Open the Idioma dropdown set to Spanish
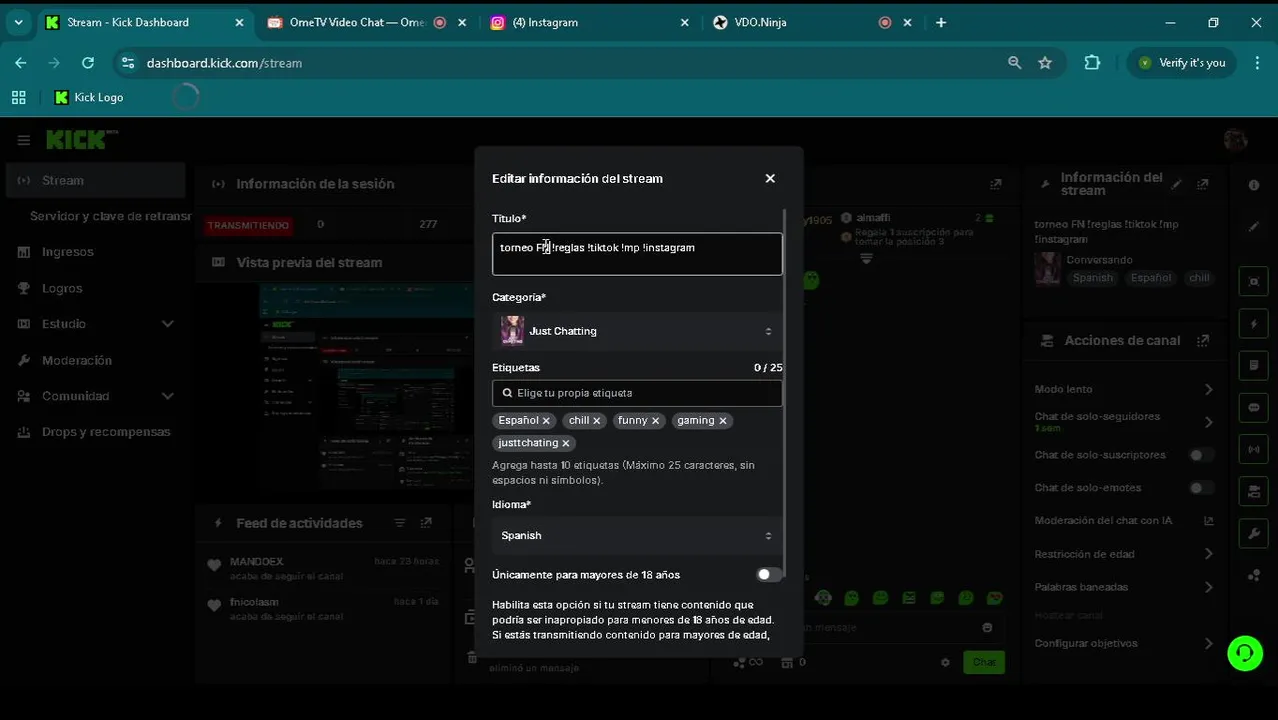This screenshot has height=720, width=1278. pos(637,536)
